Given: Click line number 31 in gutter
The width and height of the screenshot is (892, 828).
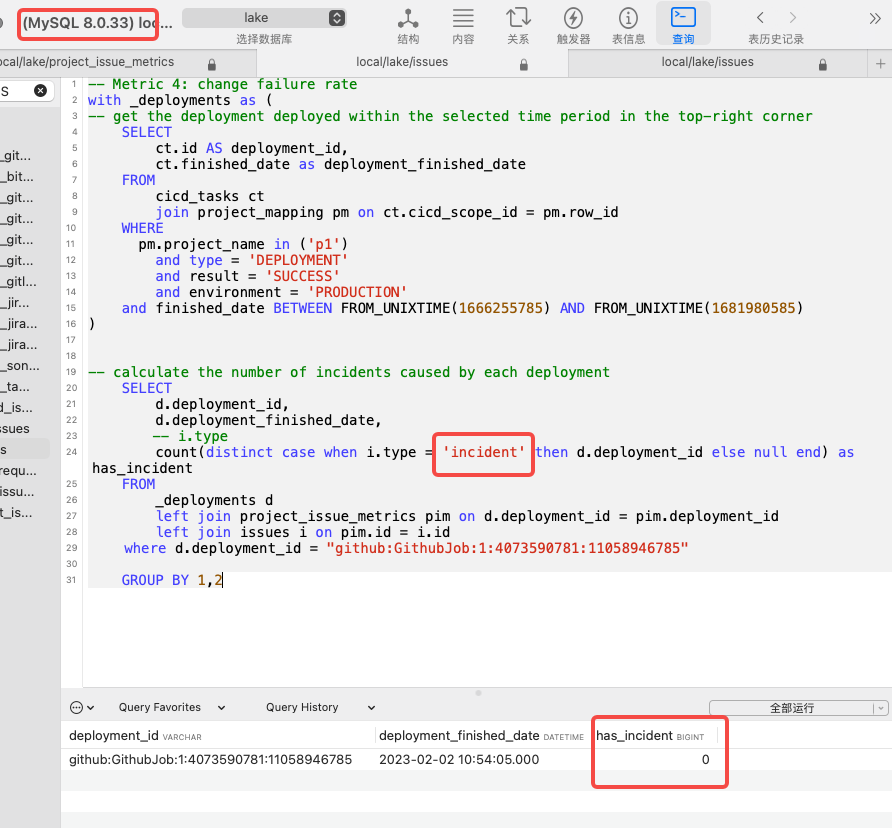Looking at the screenshot, I should coord(71,580).
